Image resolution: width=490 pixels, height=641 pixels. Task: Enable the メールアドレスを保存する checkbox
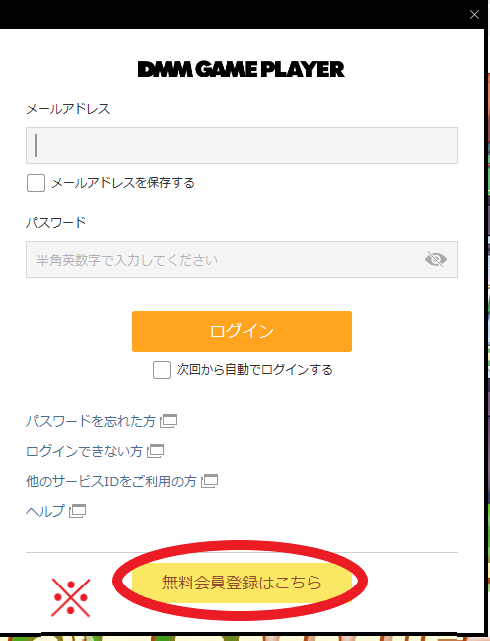tap(36, 183)
